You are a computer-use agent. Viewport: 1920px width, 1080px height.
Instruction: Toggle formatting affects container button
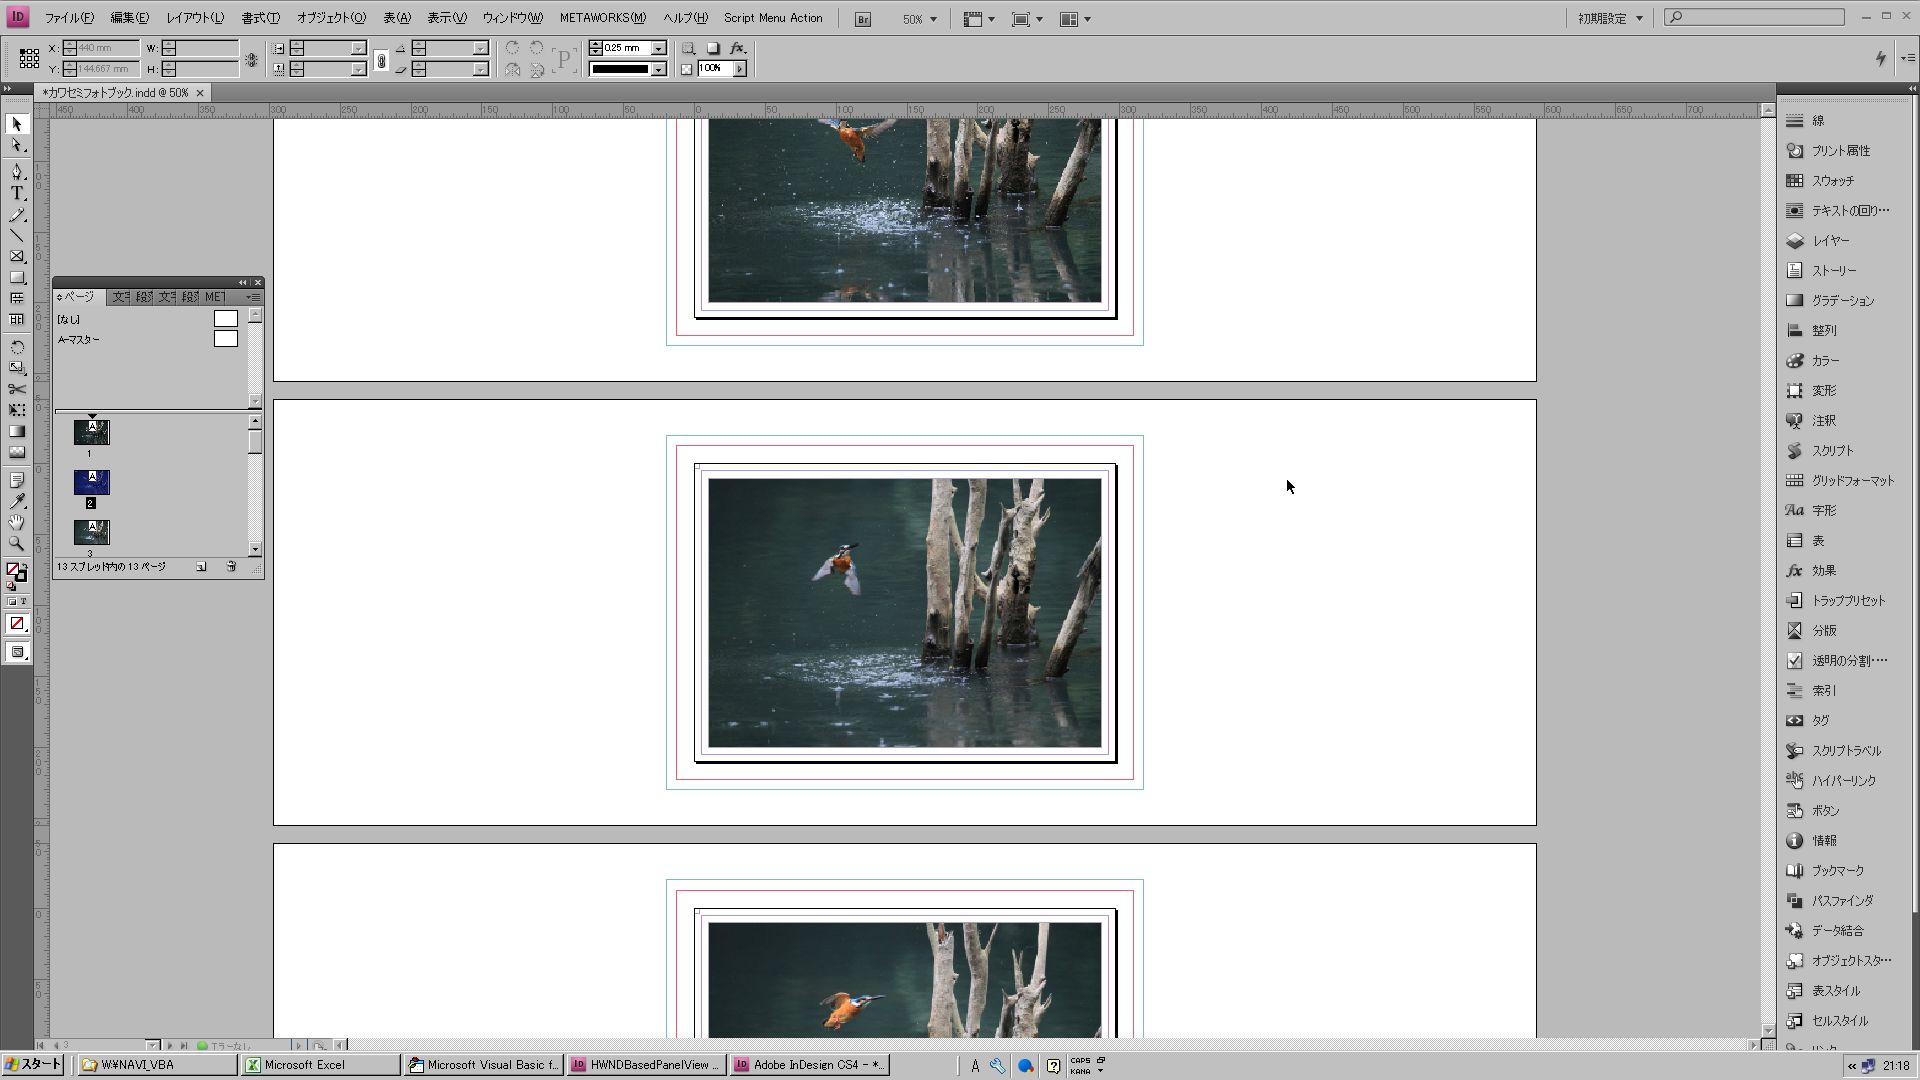tap(11, 602)
